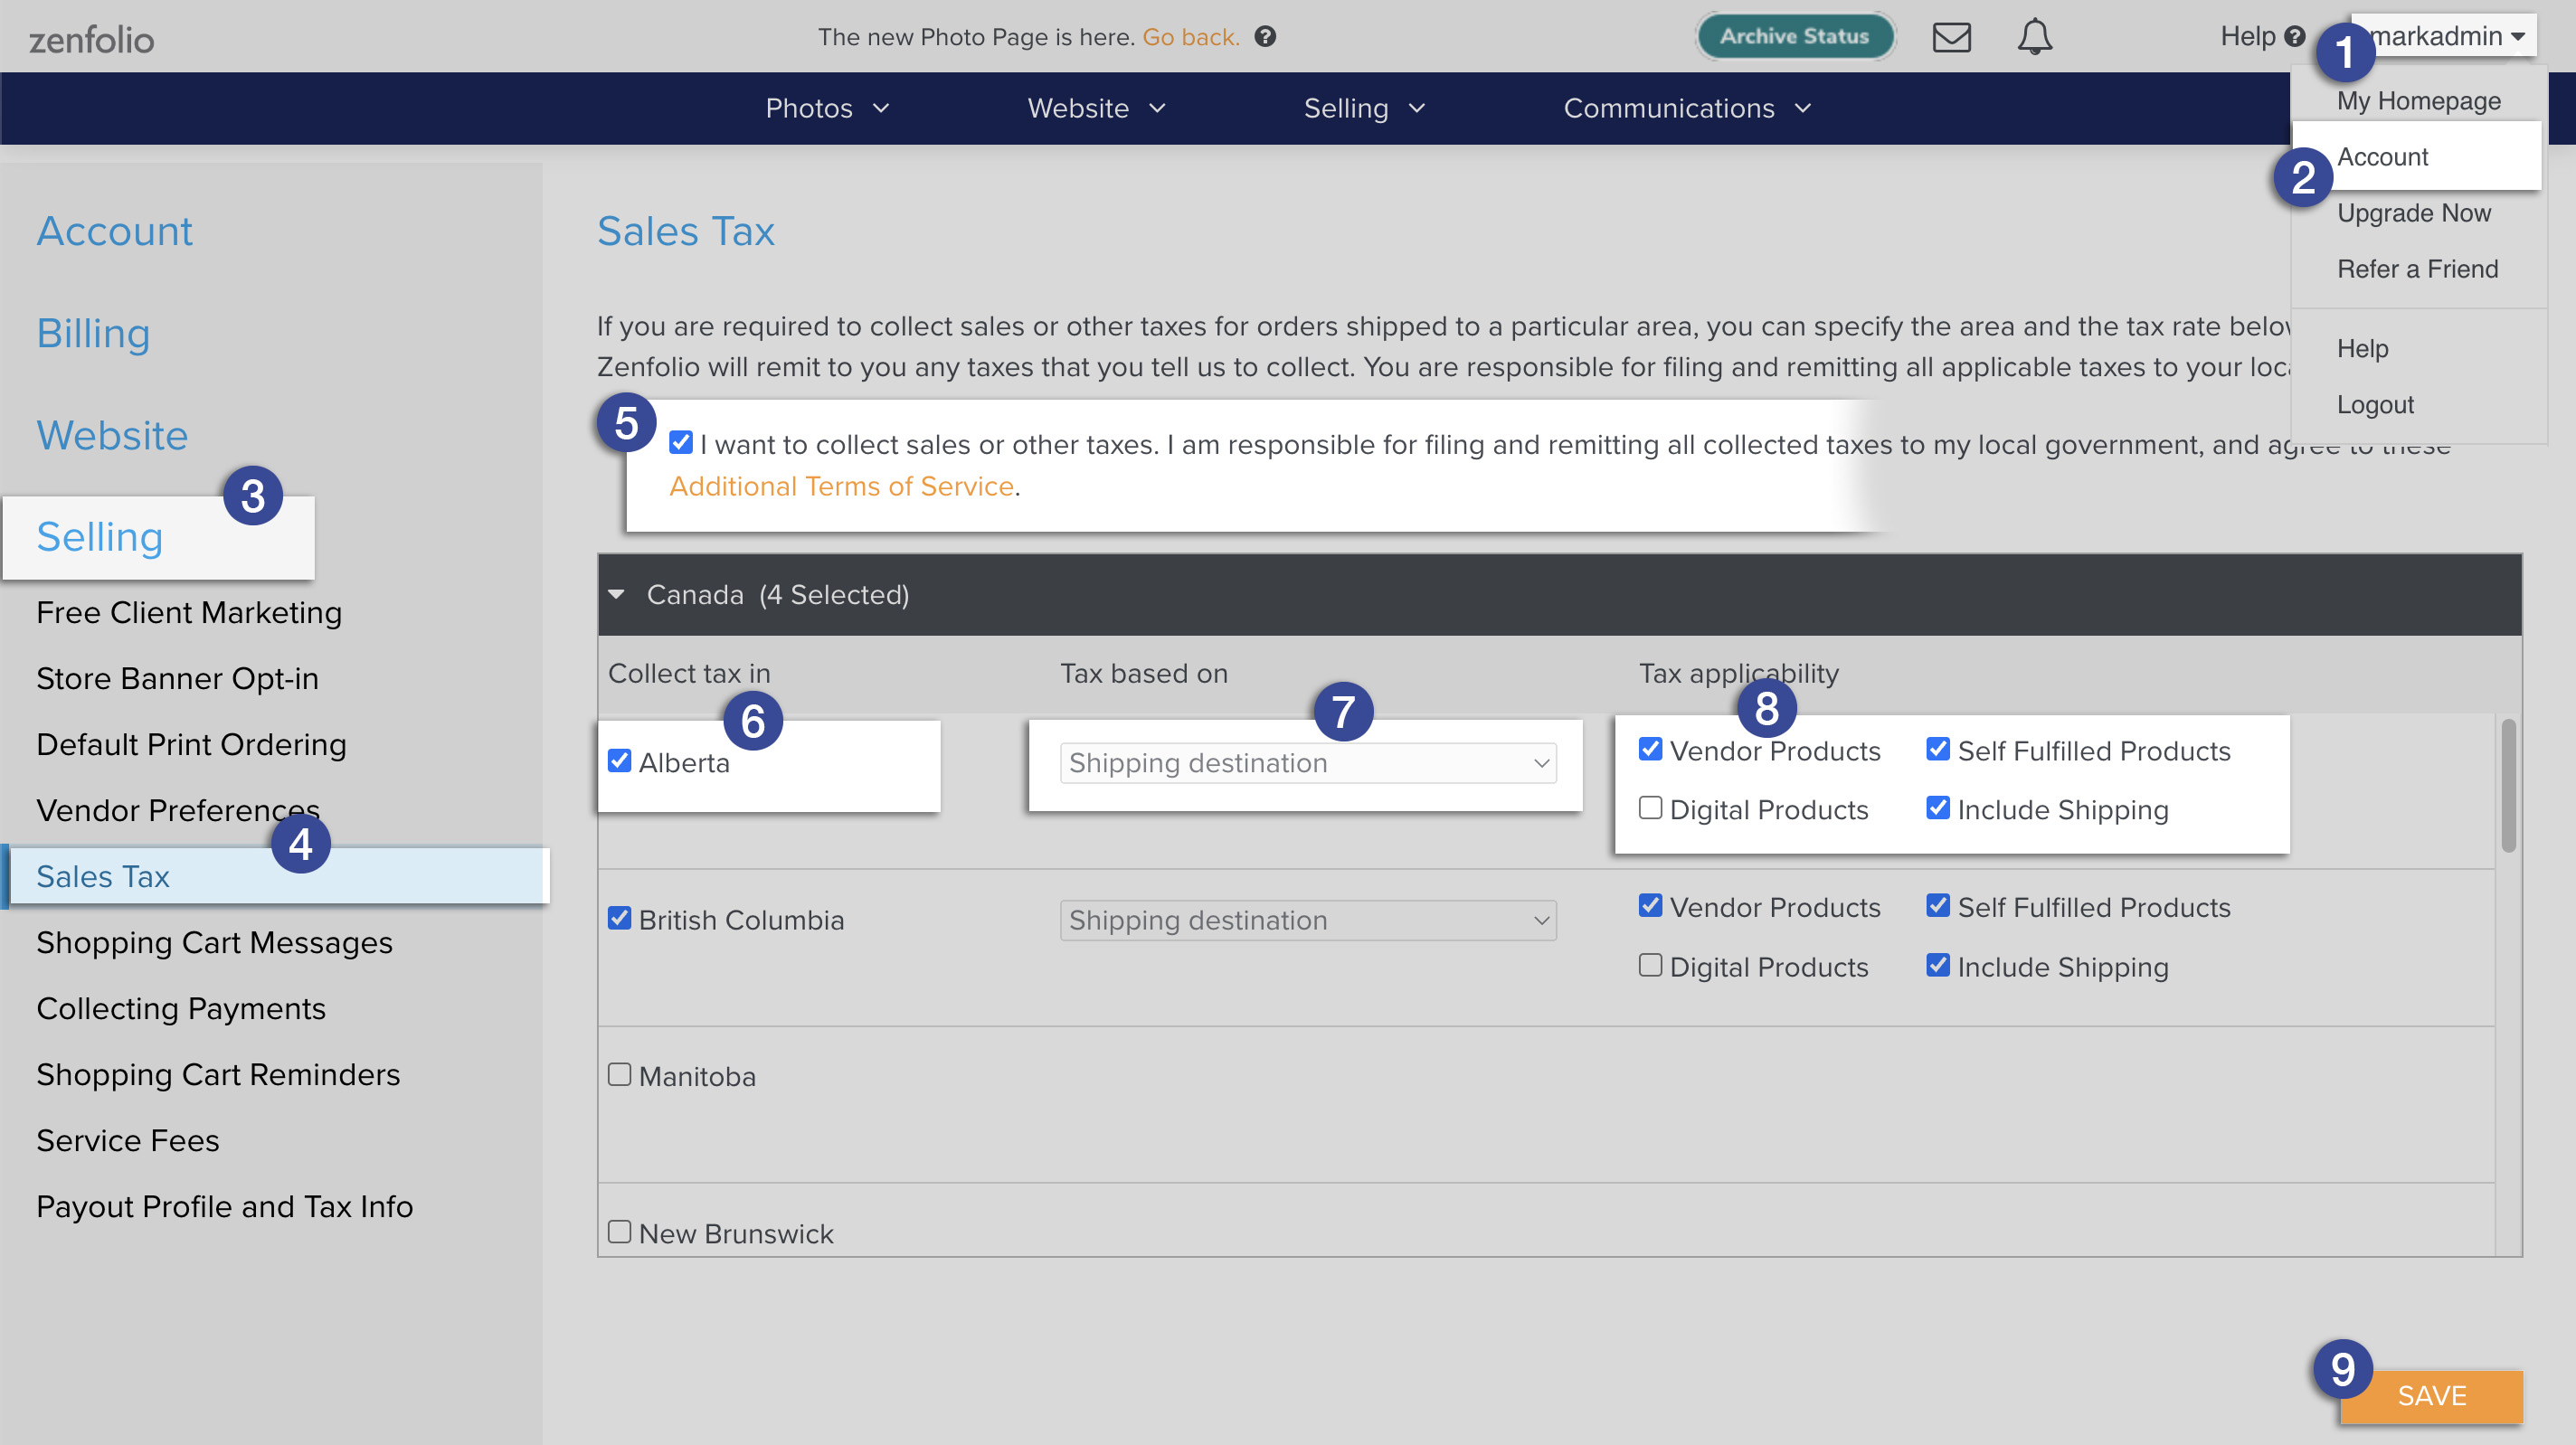Open Free Client Marketing settings
Screen dimensions: 2576x1445
coord(189,612)
